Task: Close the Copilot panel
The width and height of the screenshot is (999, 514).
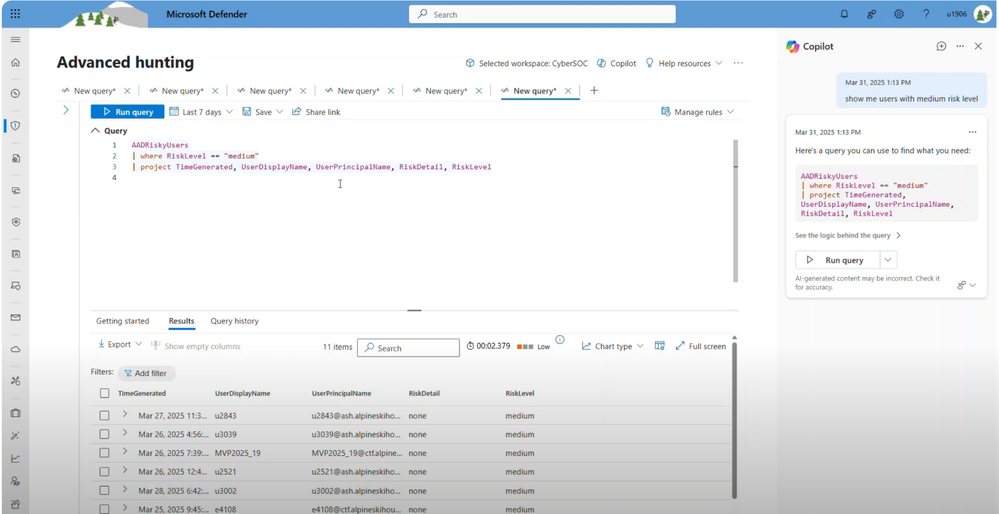Action: coord(979,46)
